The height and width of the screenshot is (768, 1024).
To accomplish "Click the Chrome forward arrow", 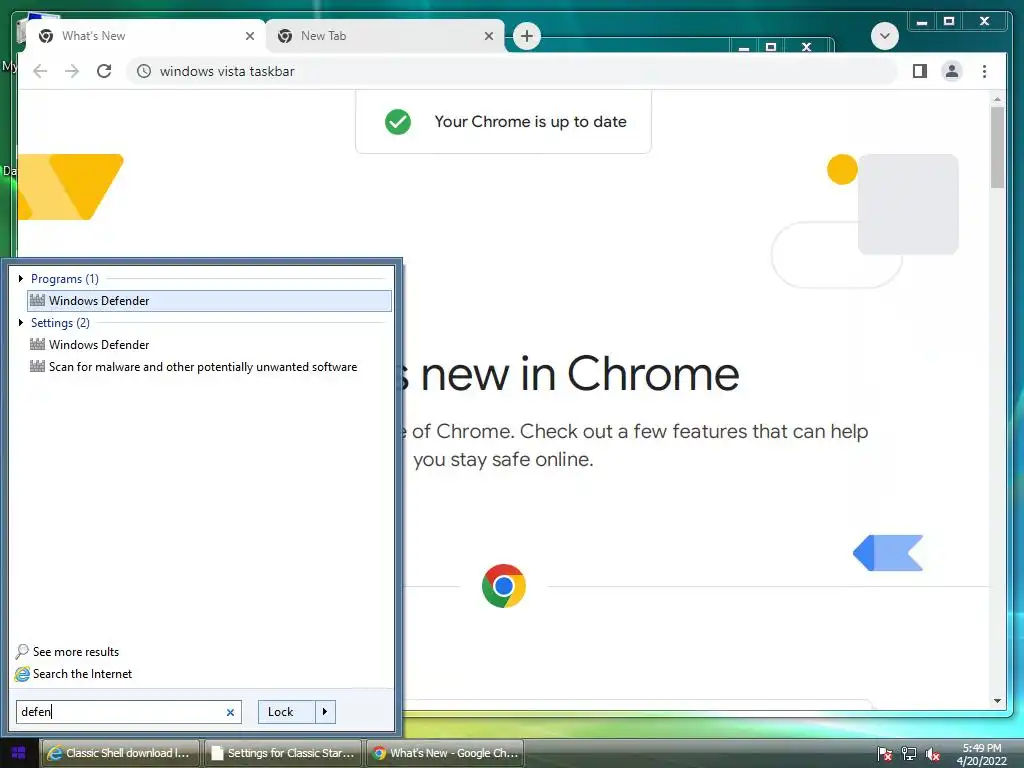I will click(72, 71).
